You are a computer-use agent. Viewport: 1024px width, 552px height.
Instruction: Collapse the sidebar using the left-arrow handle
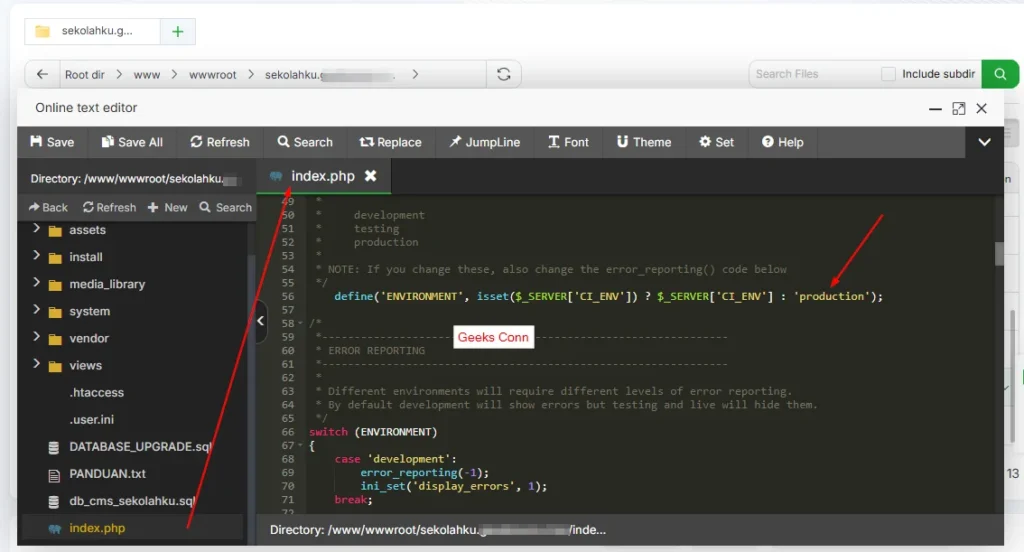click(x=261, y=321)
